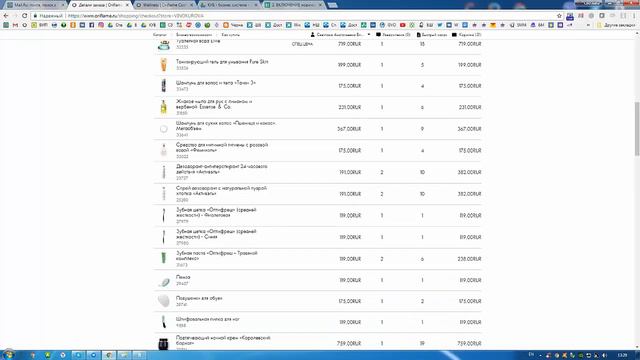Screen dimensions: 640x360
Task: Open the business opportunities header link
Action: (x=194, y=35)
